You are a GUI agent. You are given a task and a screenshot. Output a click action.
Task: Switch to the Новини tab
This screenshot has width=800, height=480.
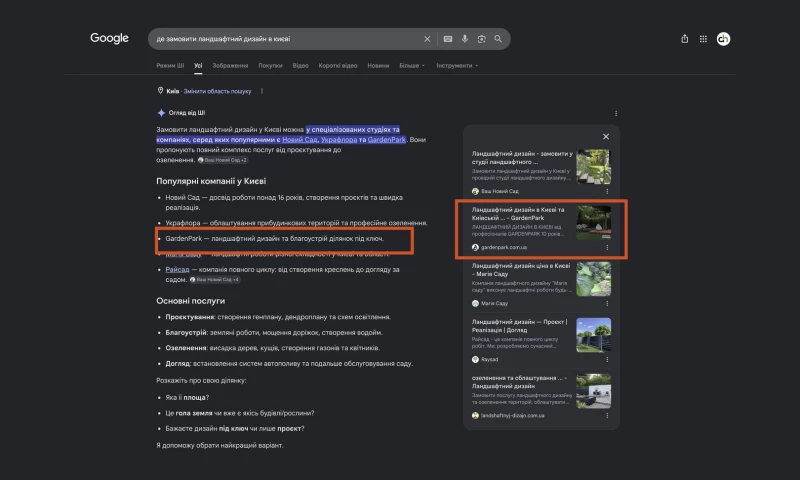[x=378, y=65]
